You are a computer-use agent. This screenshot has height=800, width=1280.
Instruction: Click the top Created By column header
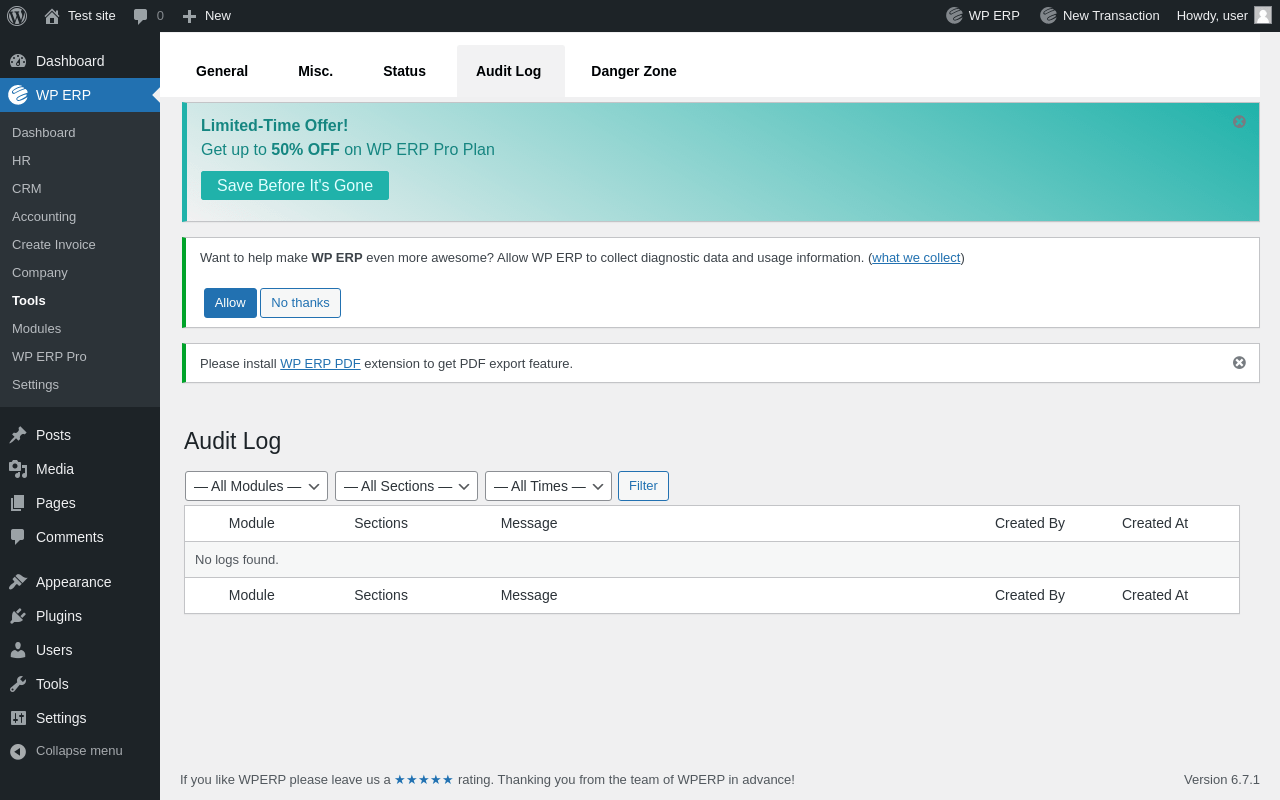[x=1030, y=523]
